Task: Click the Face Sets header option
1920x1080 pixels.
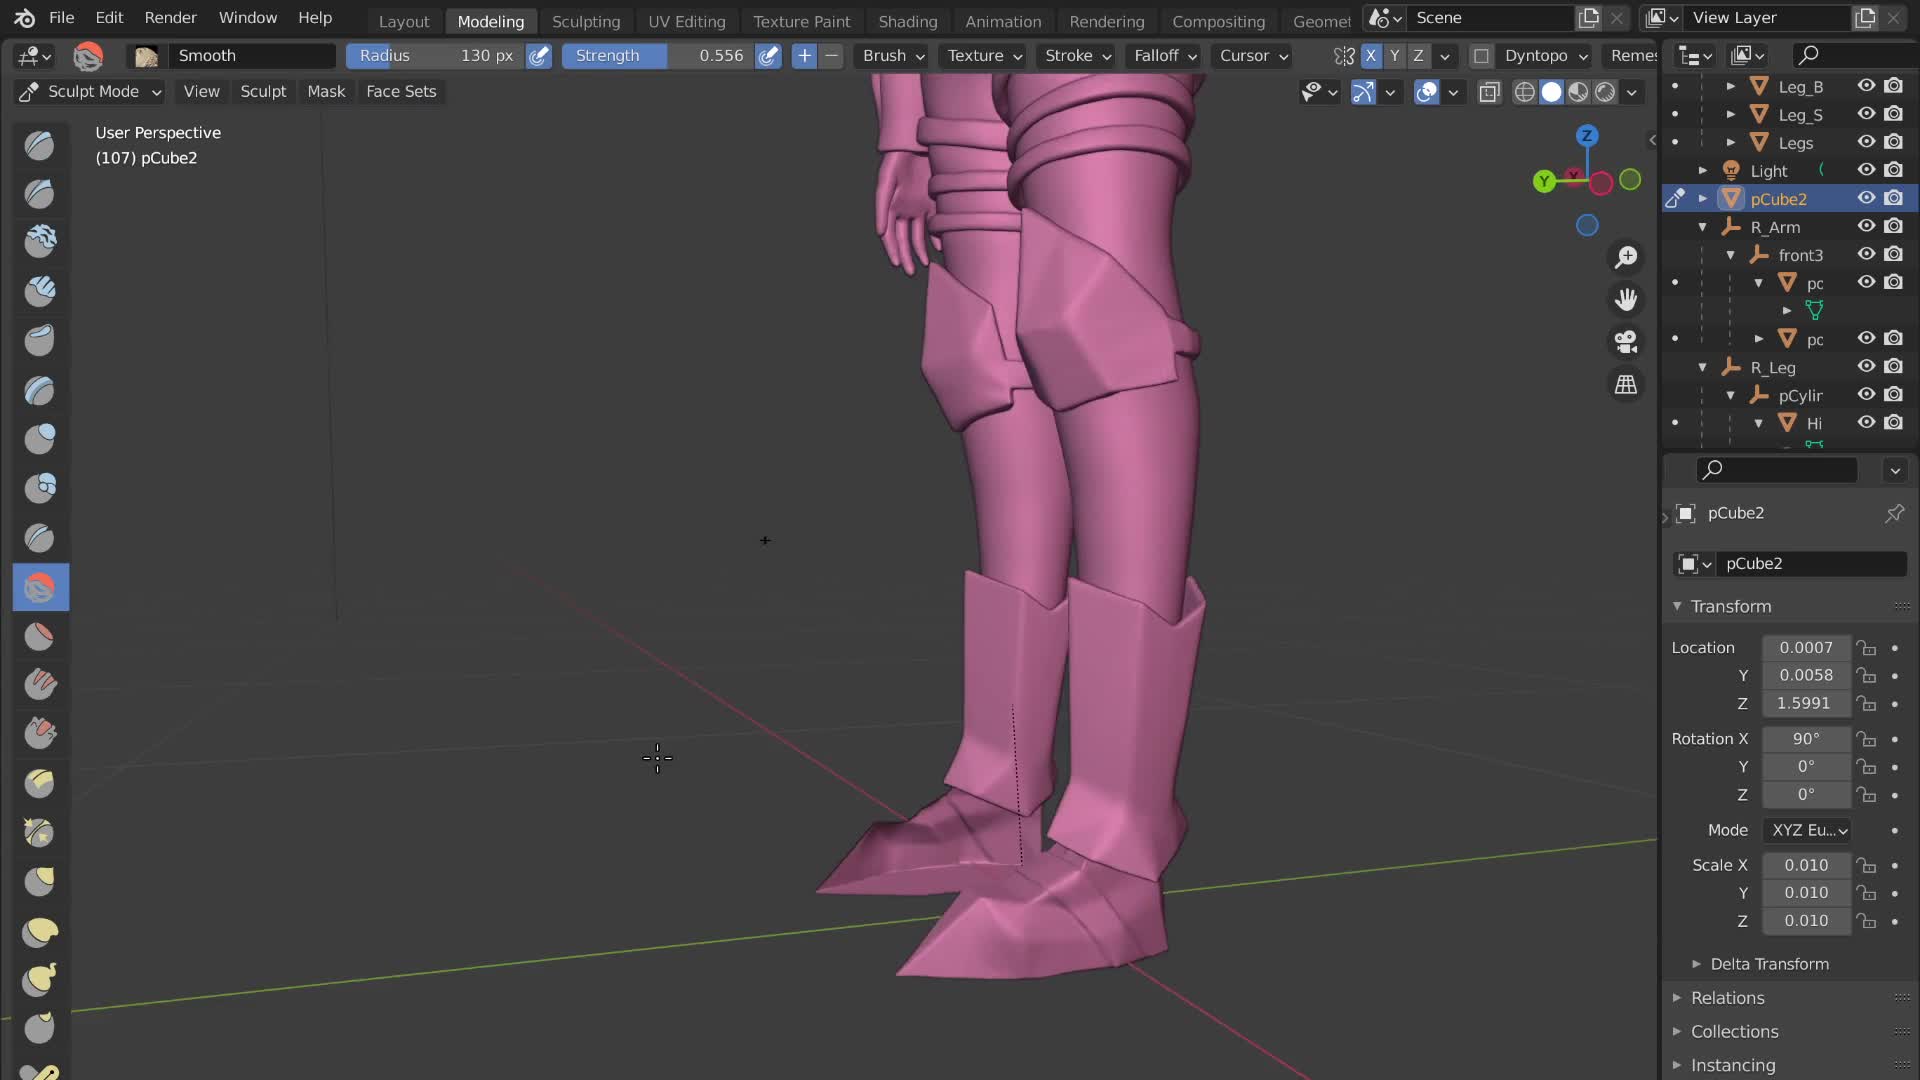Action: [401, 91]
